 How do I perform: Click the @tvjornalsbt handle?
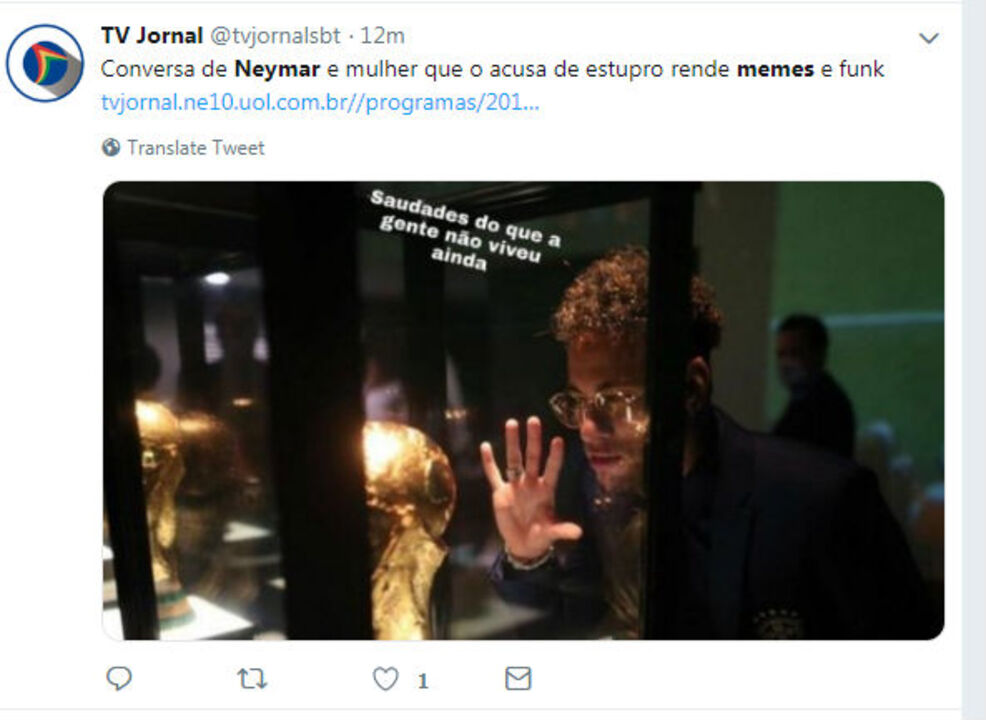click(x=275, y=36)
